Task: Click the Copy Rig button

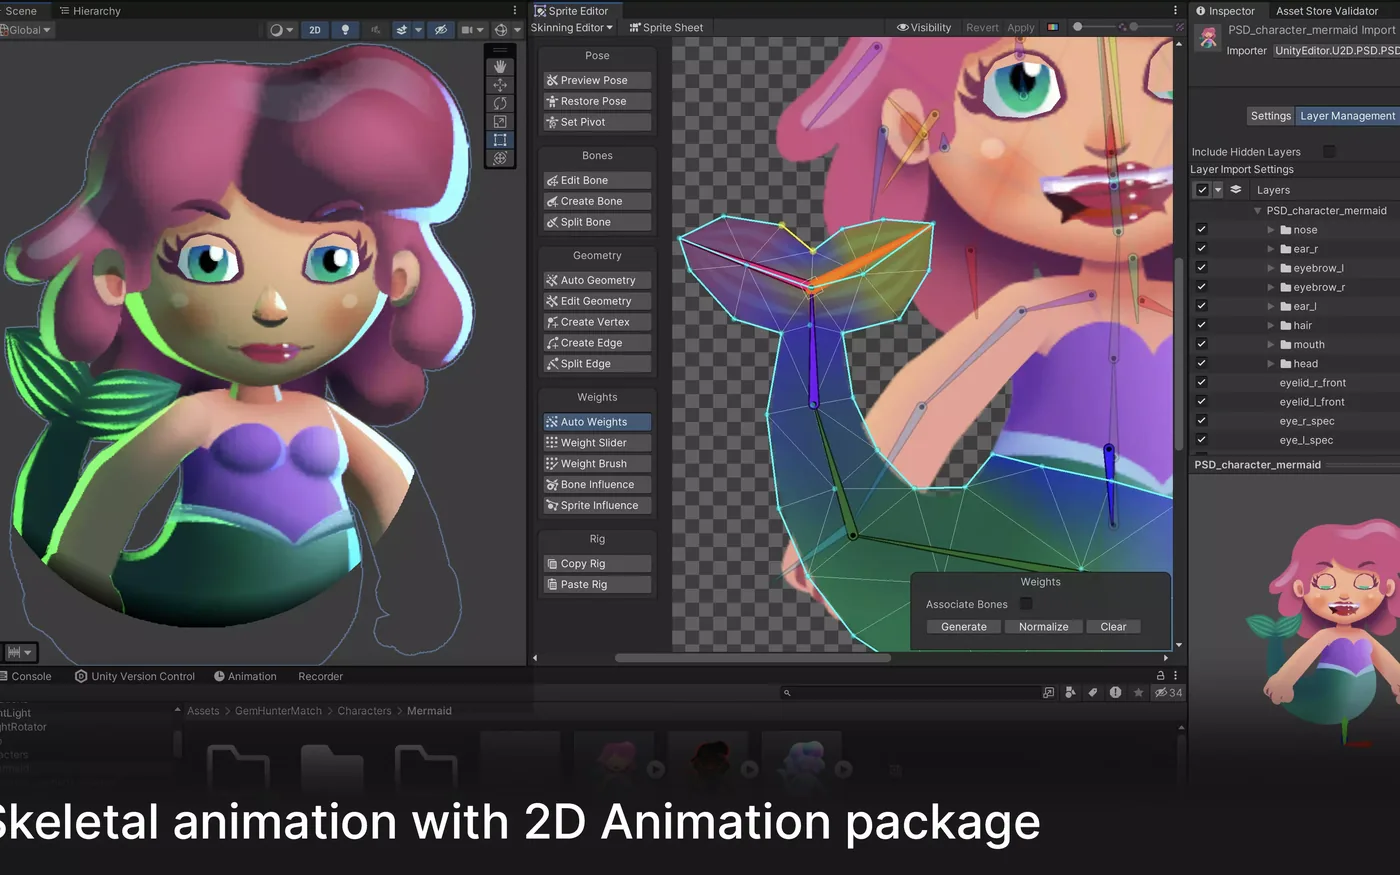Action: (x=597, y=564)
